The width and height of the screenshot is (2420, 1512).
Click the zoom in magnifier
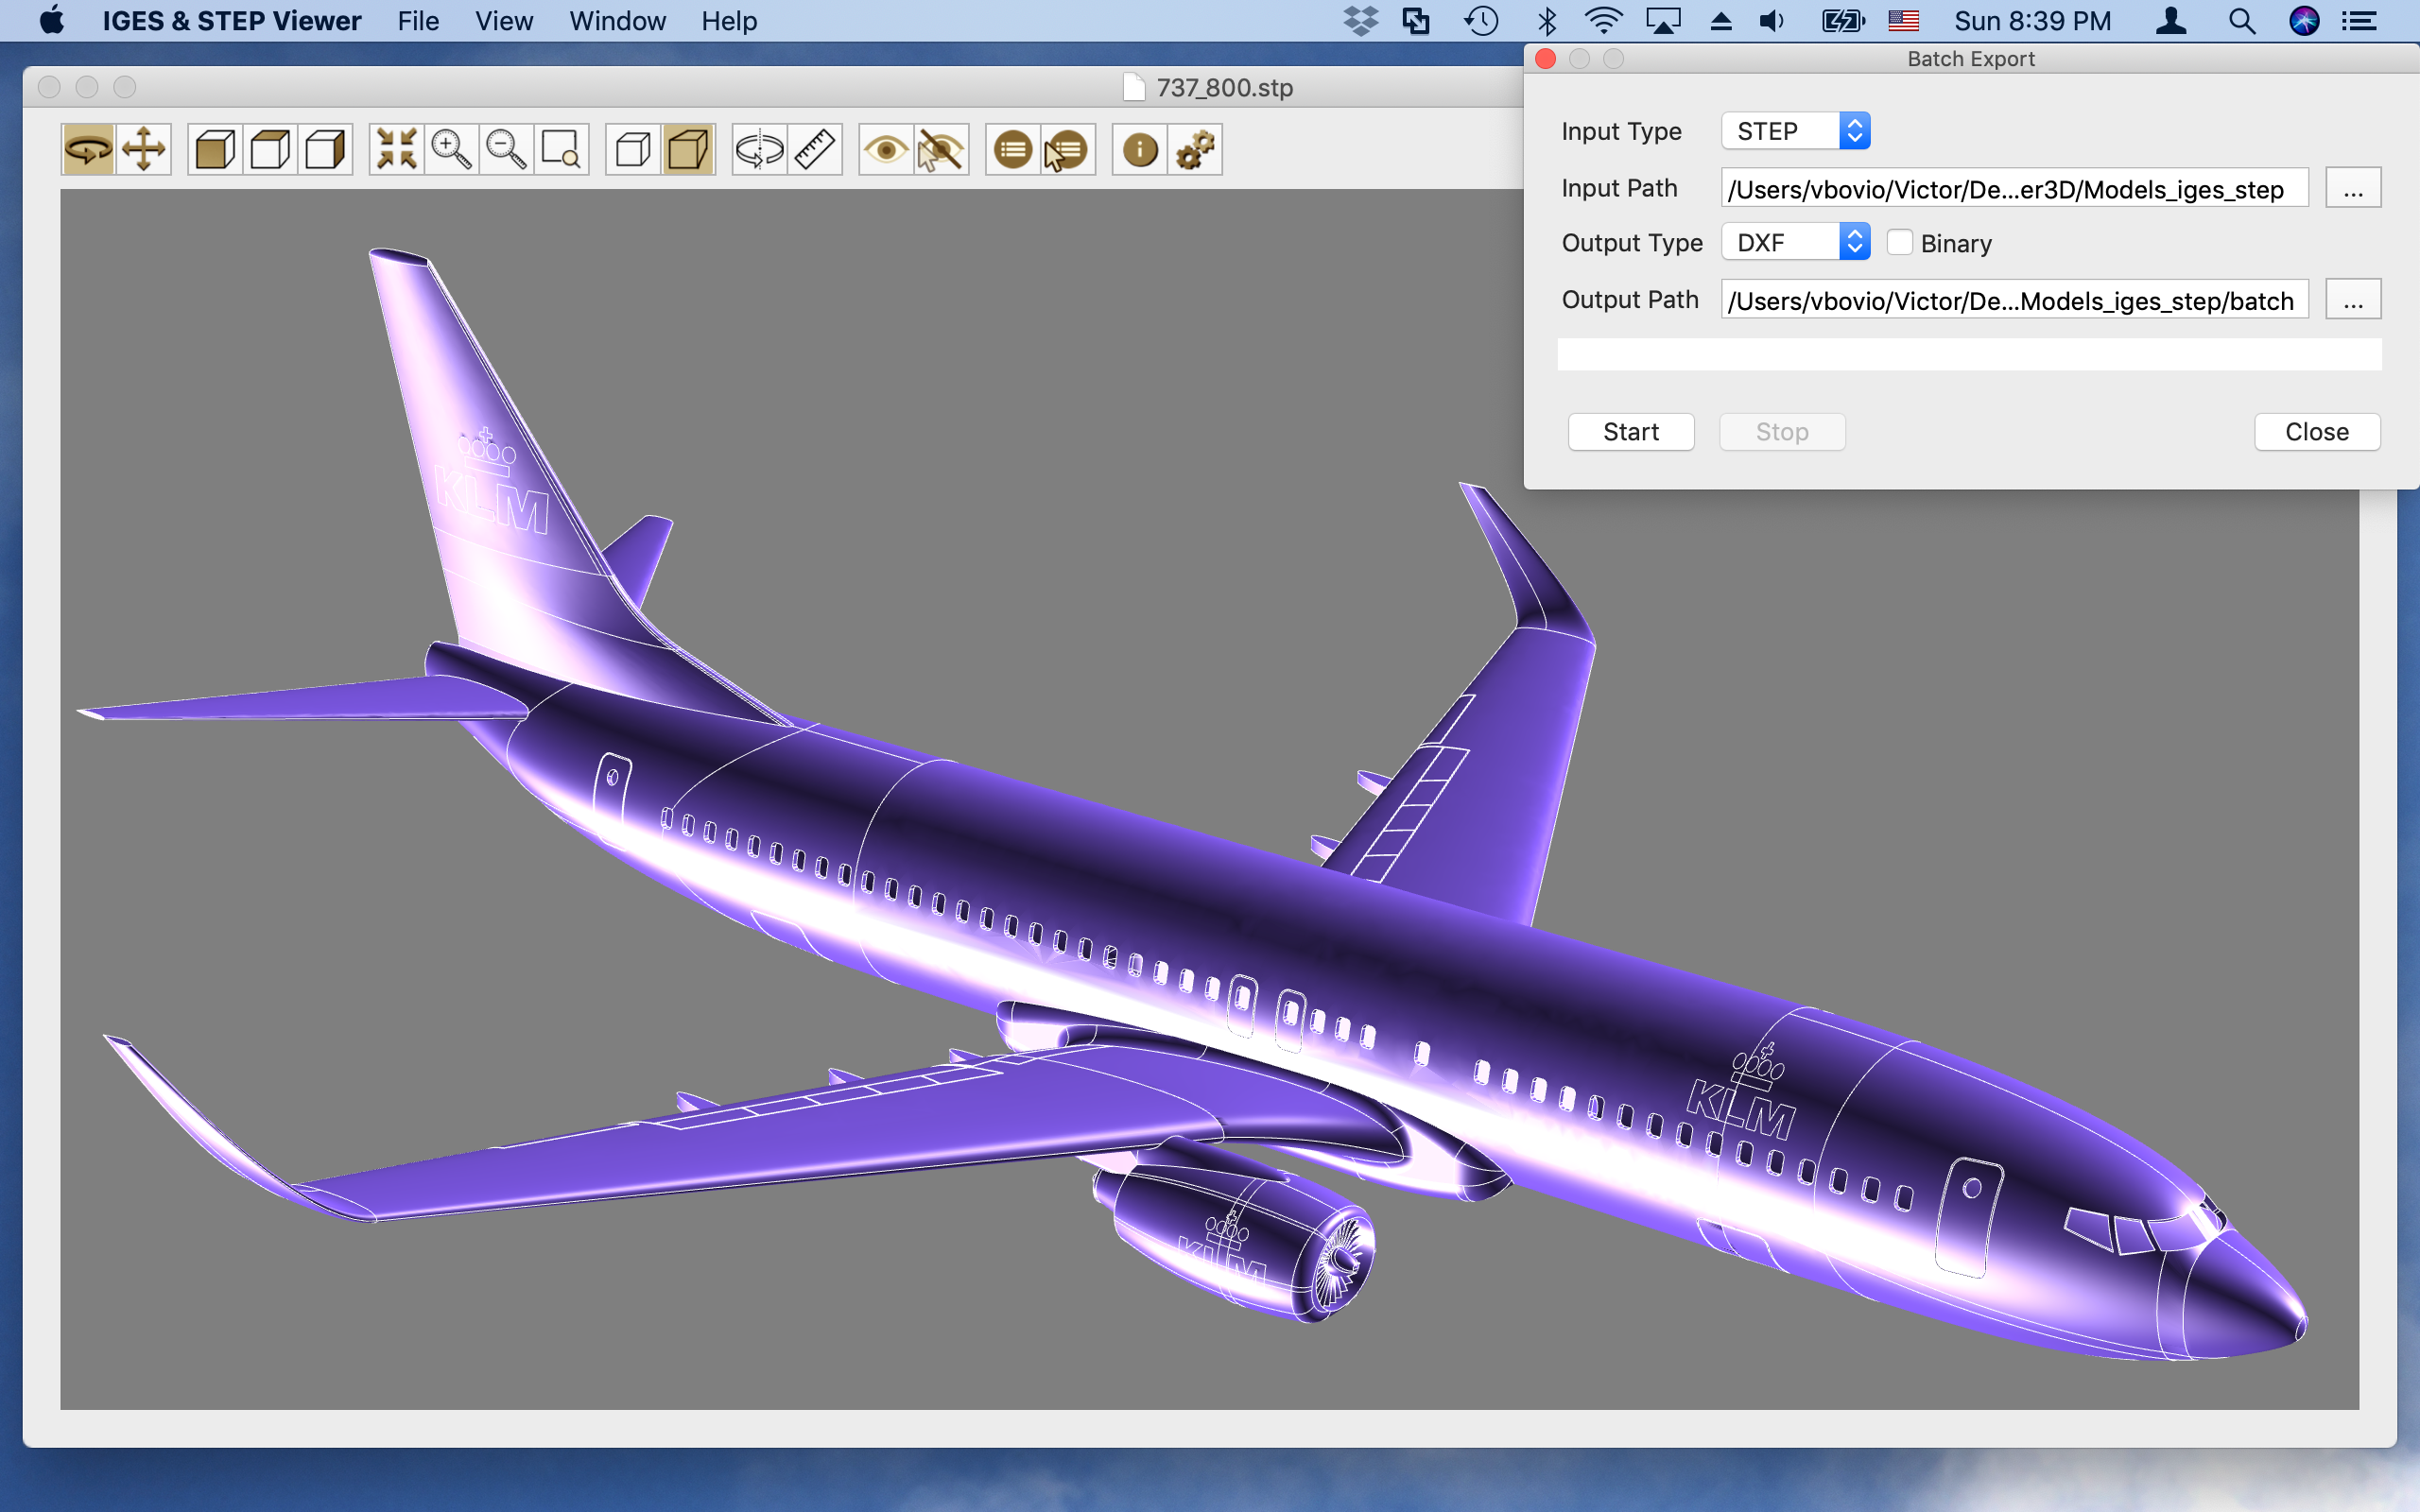[451, 150]
